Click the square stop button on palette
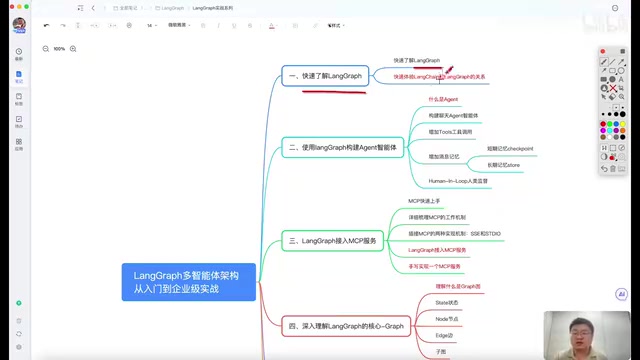This screenshot has height=360, width=640. click(x=622, y=51)
